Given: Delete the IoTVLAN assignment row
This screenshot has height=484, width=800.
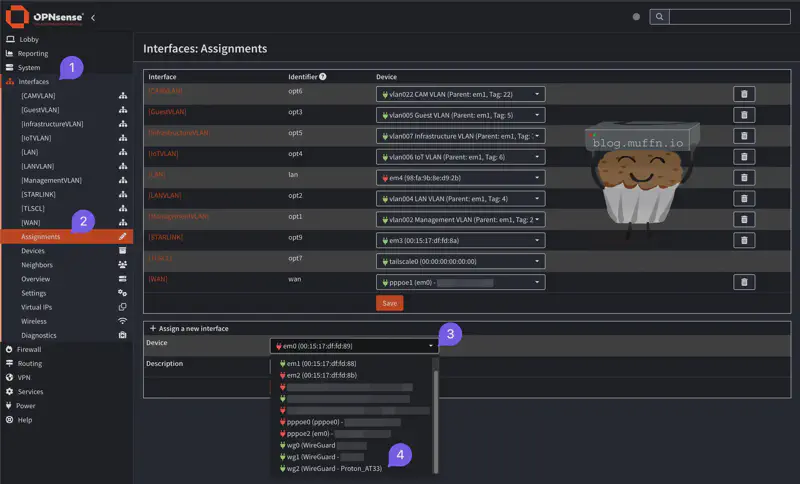Looking at the screenshot, I should 744,156.
